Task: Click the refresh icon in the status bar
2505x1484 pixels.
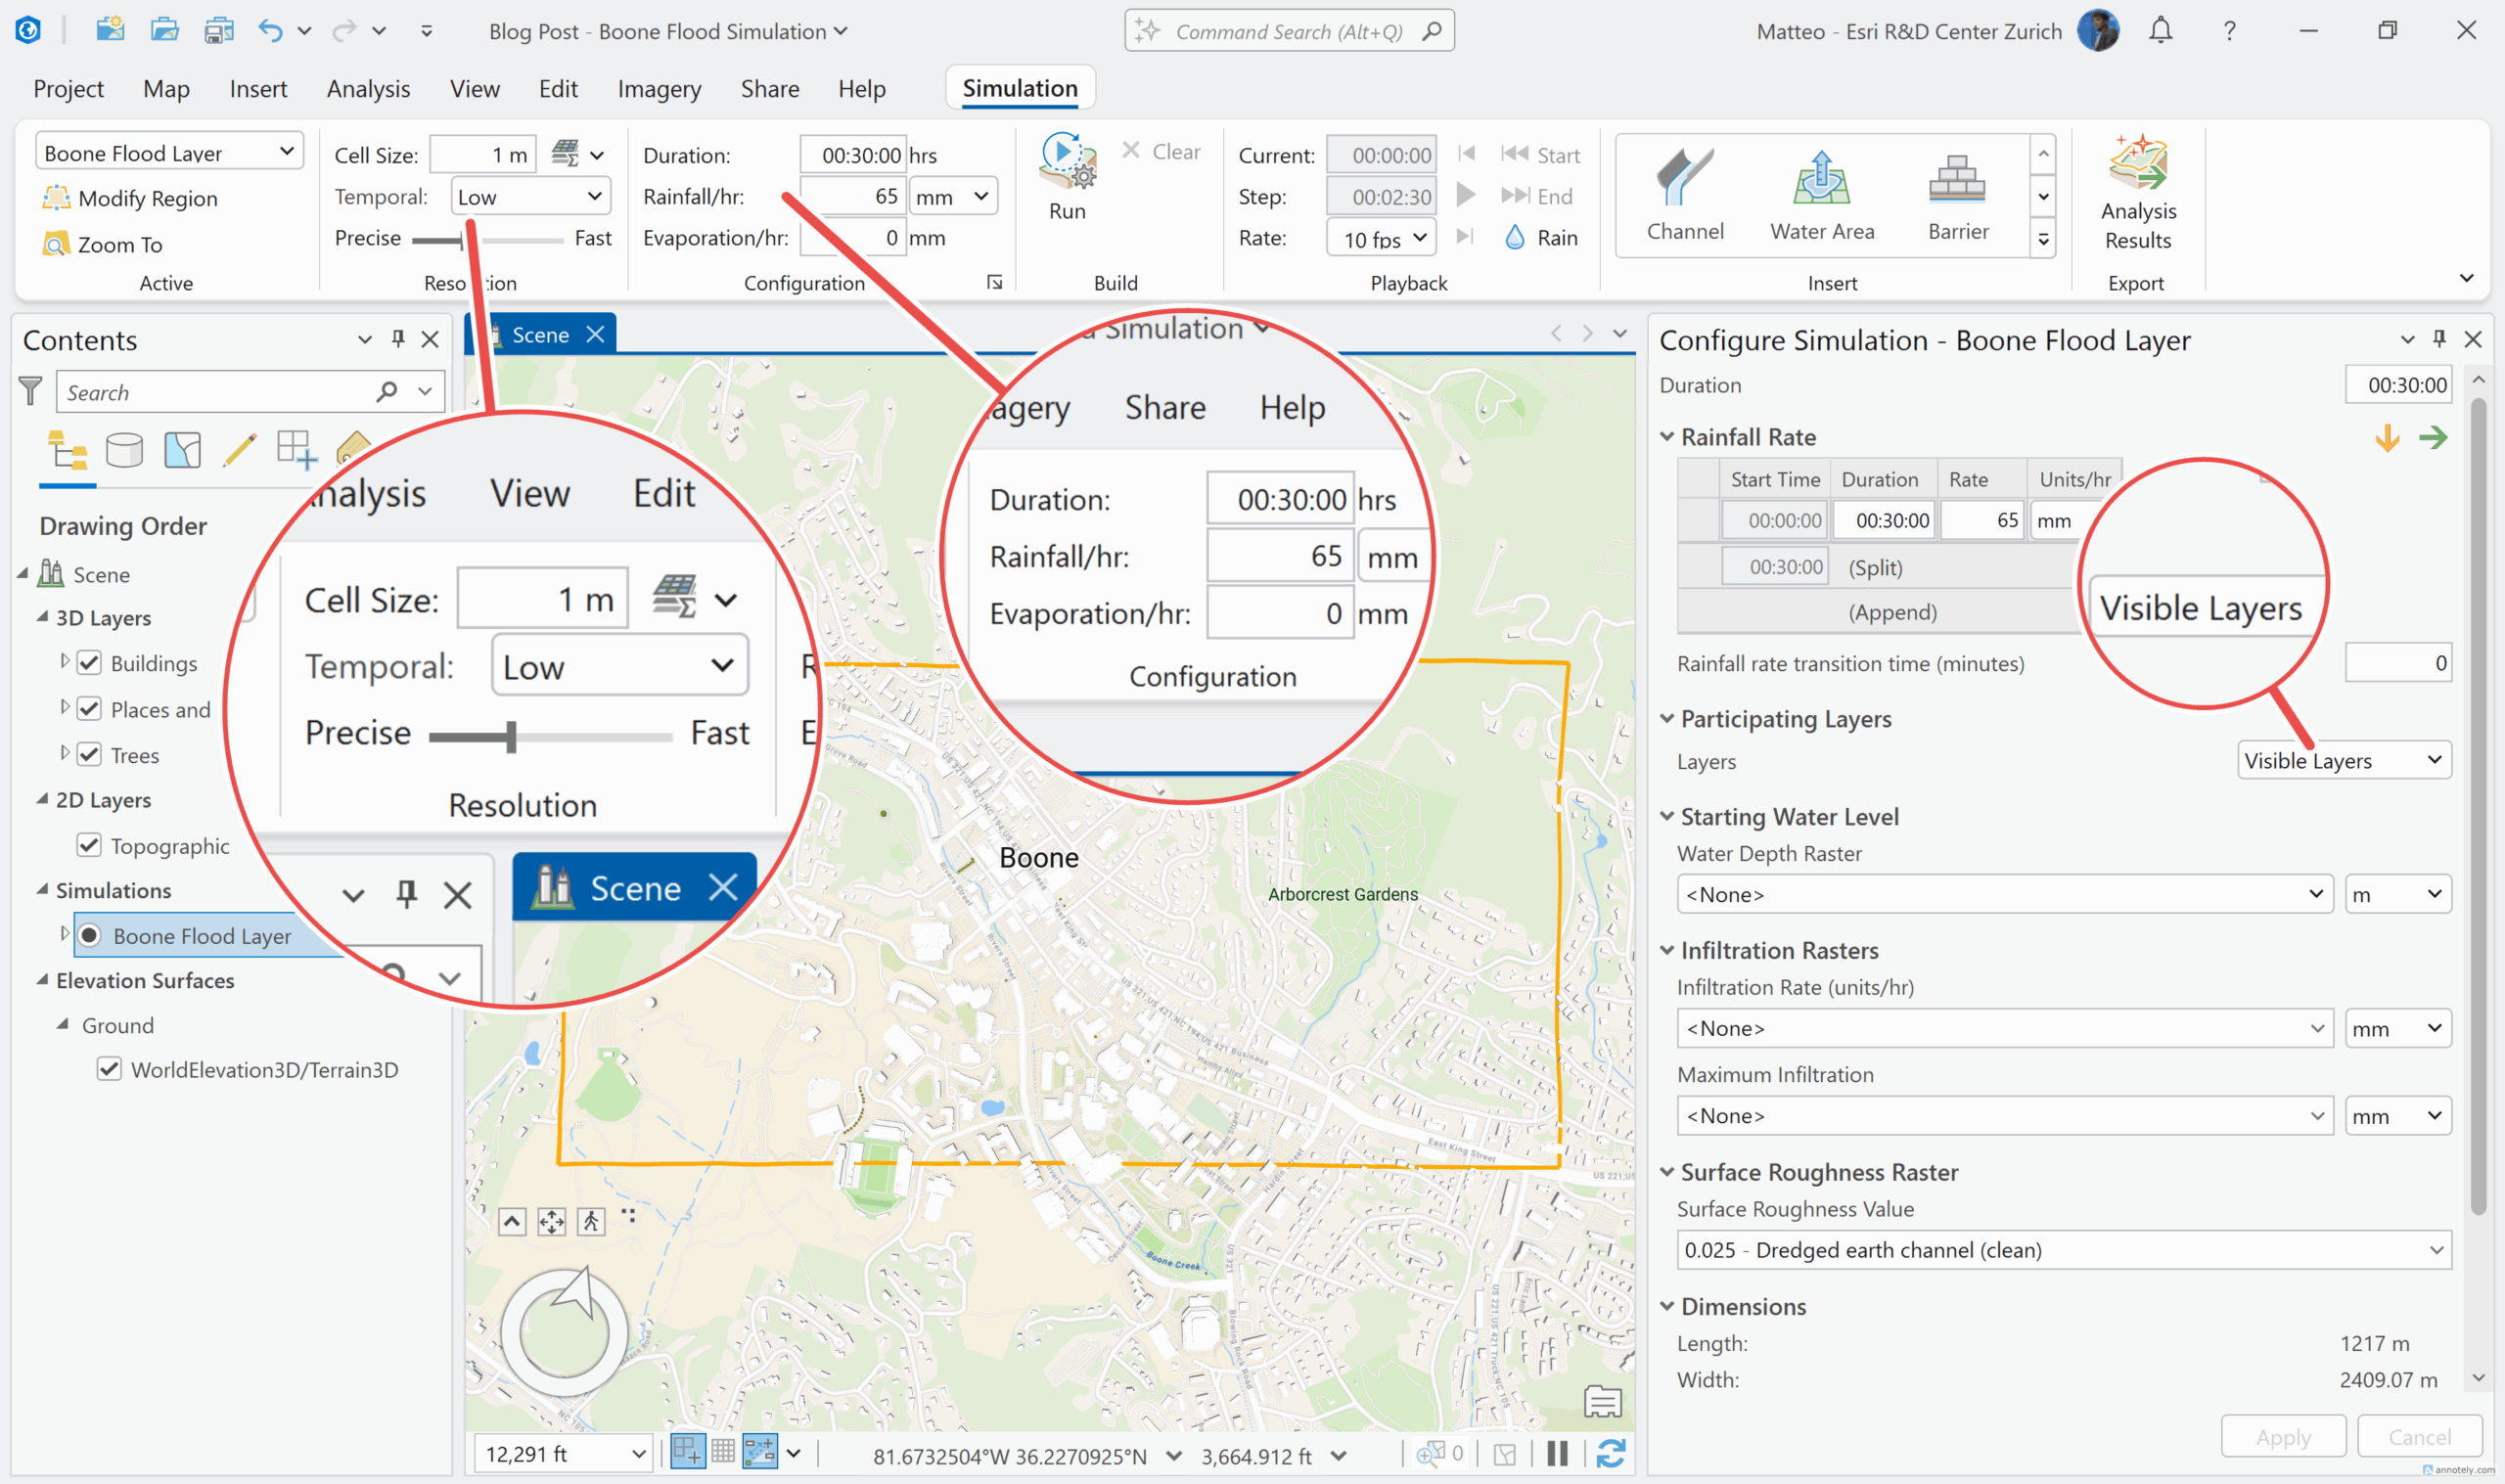Action: pyautogui.click(x=1610, y=1455)
